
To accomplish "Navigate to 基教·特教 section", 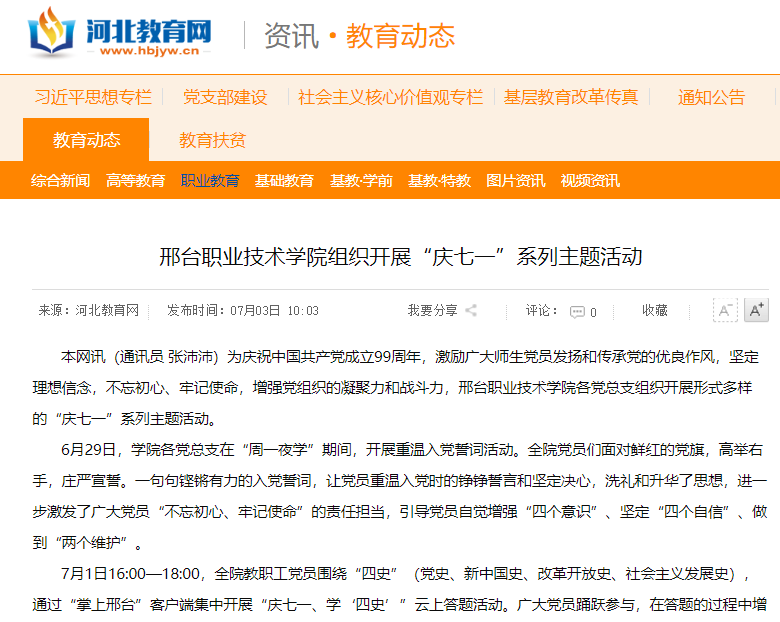I will click(x=439, y=181).
